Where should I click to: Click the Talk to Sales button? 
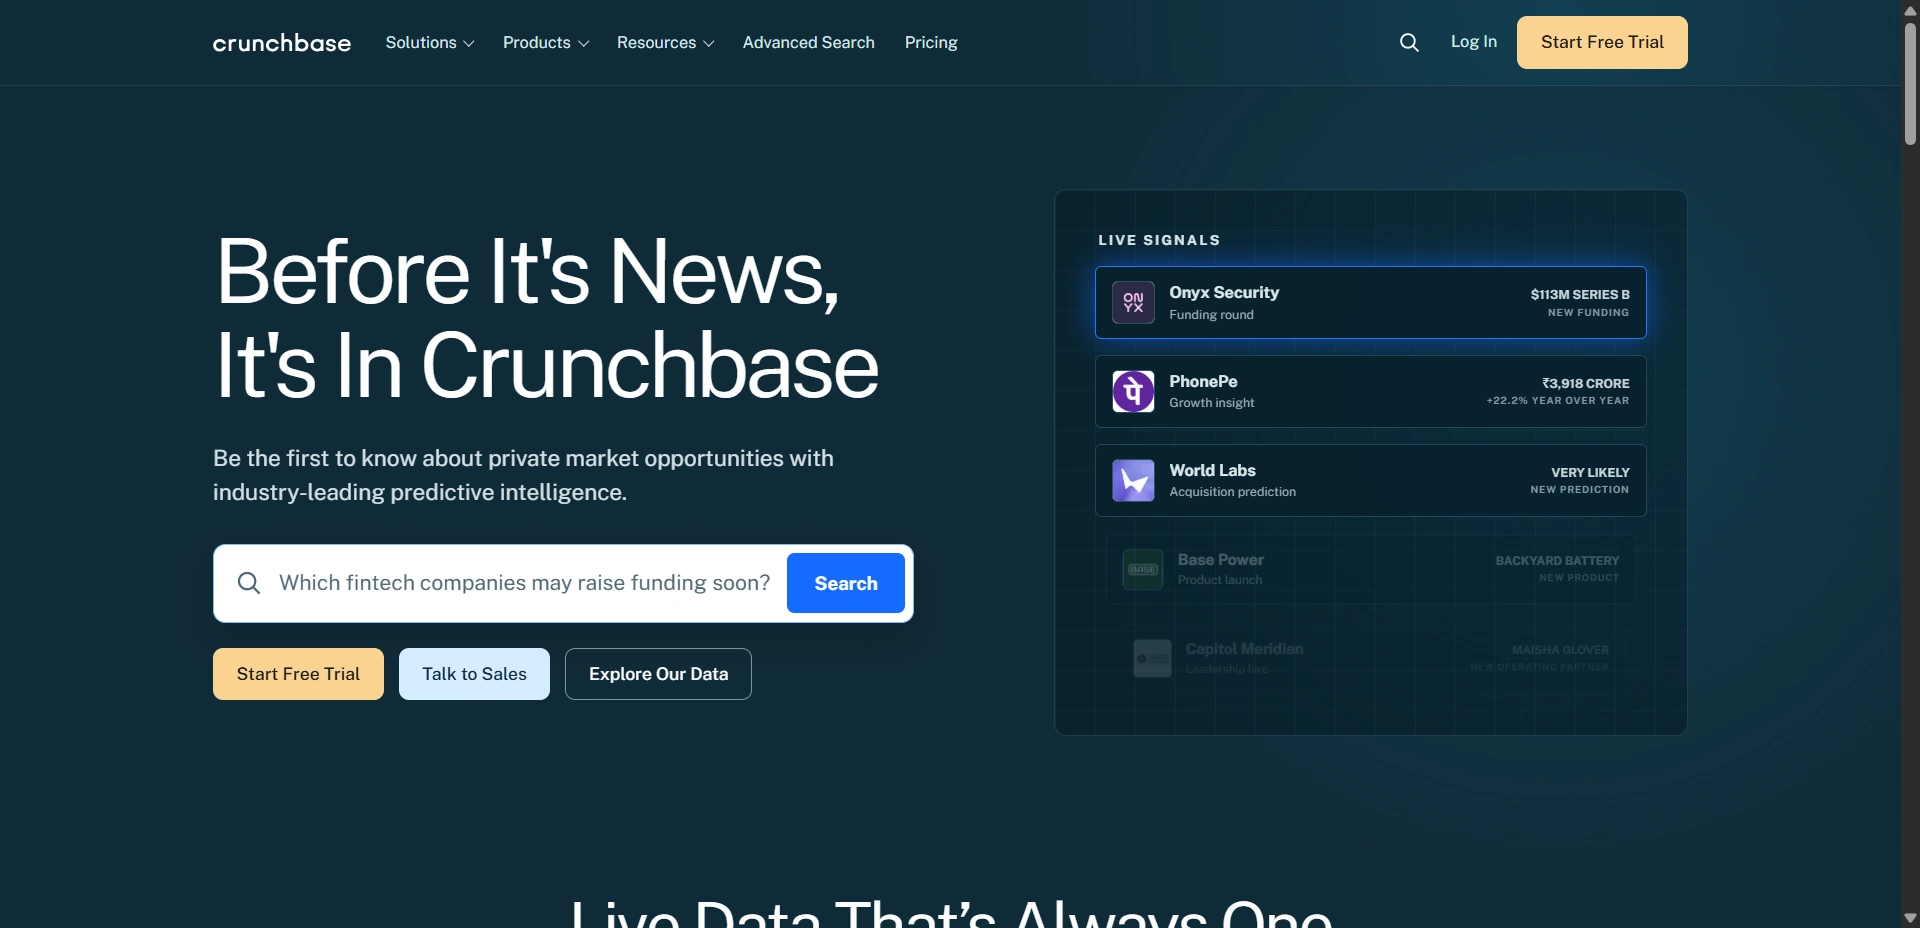[x=474, y=674]
